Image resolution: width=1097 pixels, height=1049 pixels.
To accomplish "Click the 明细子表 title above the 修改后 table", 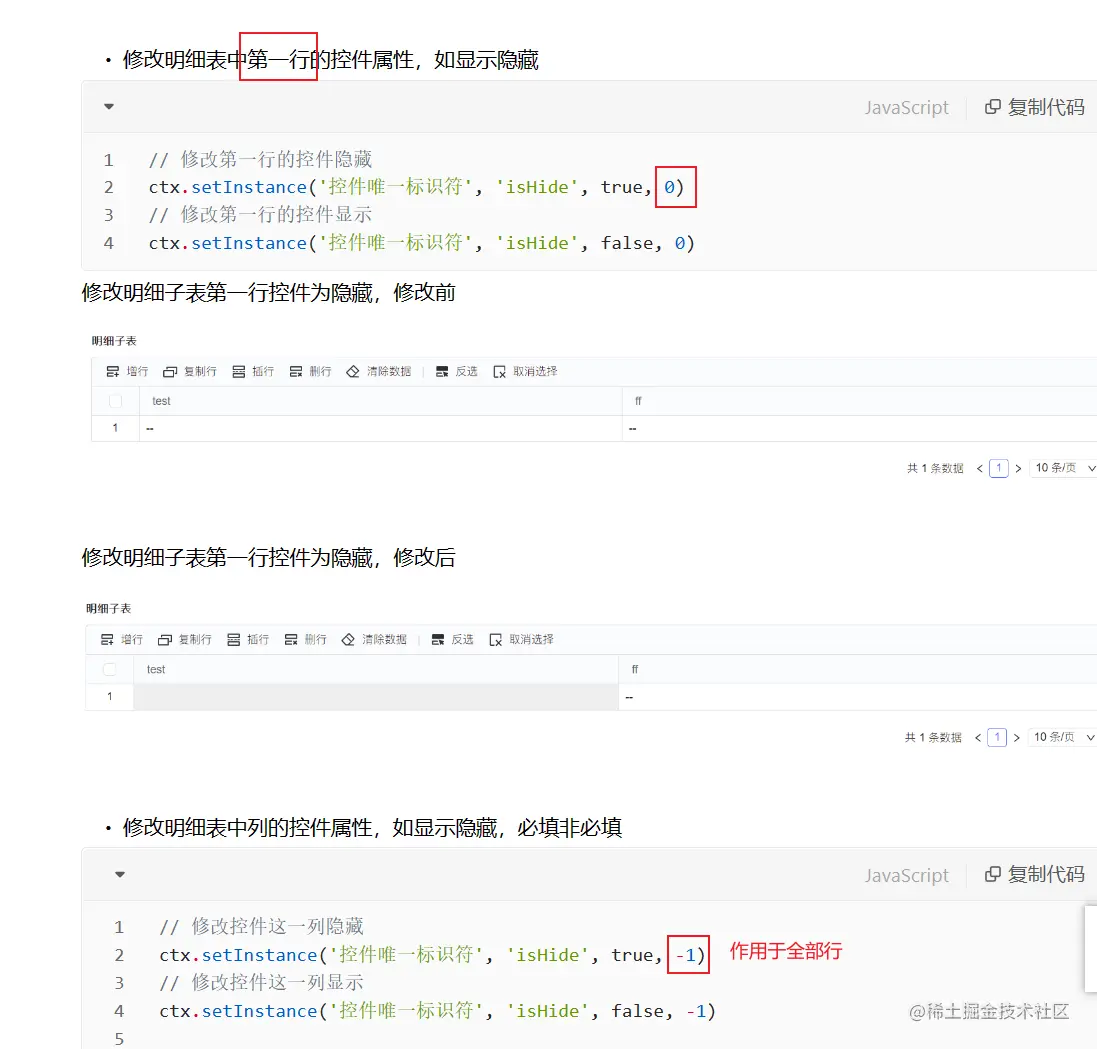I will pos(108,609).
